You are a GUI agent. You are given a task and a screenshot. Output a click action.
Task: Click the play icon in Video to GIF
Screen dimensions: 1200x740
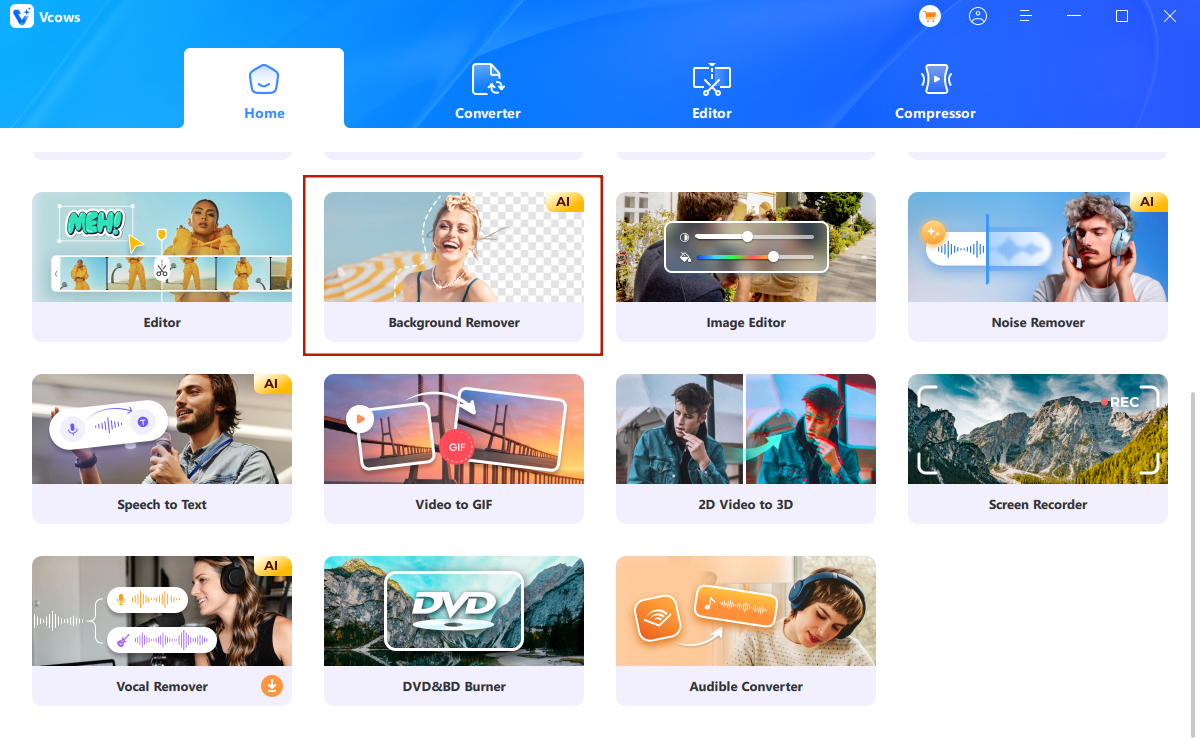(x=360, y=419)
